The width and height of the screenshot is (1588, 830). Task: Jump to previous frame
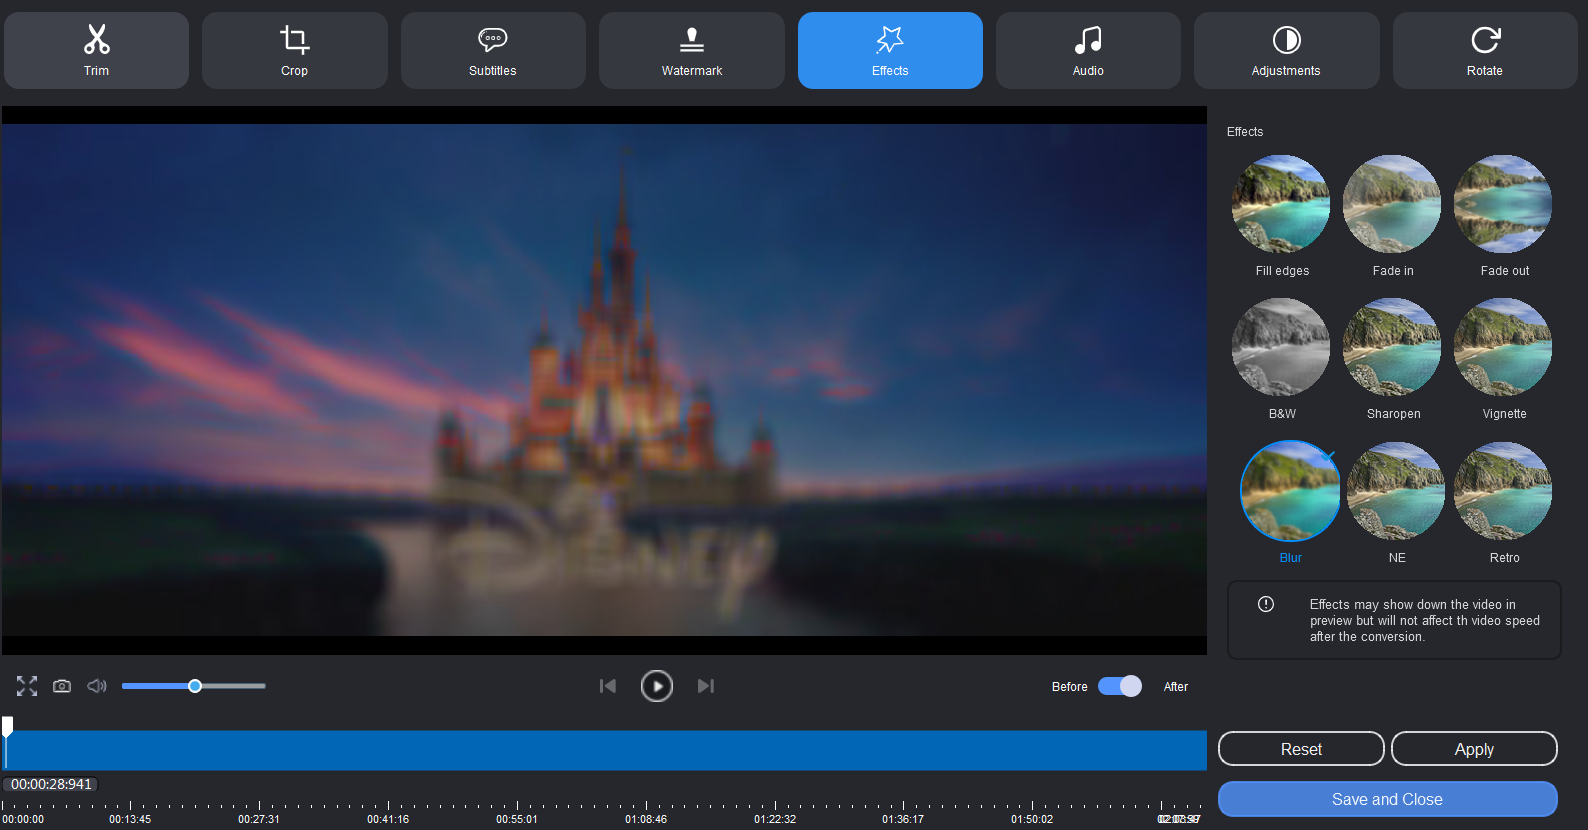tap(607, 686)
